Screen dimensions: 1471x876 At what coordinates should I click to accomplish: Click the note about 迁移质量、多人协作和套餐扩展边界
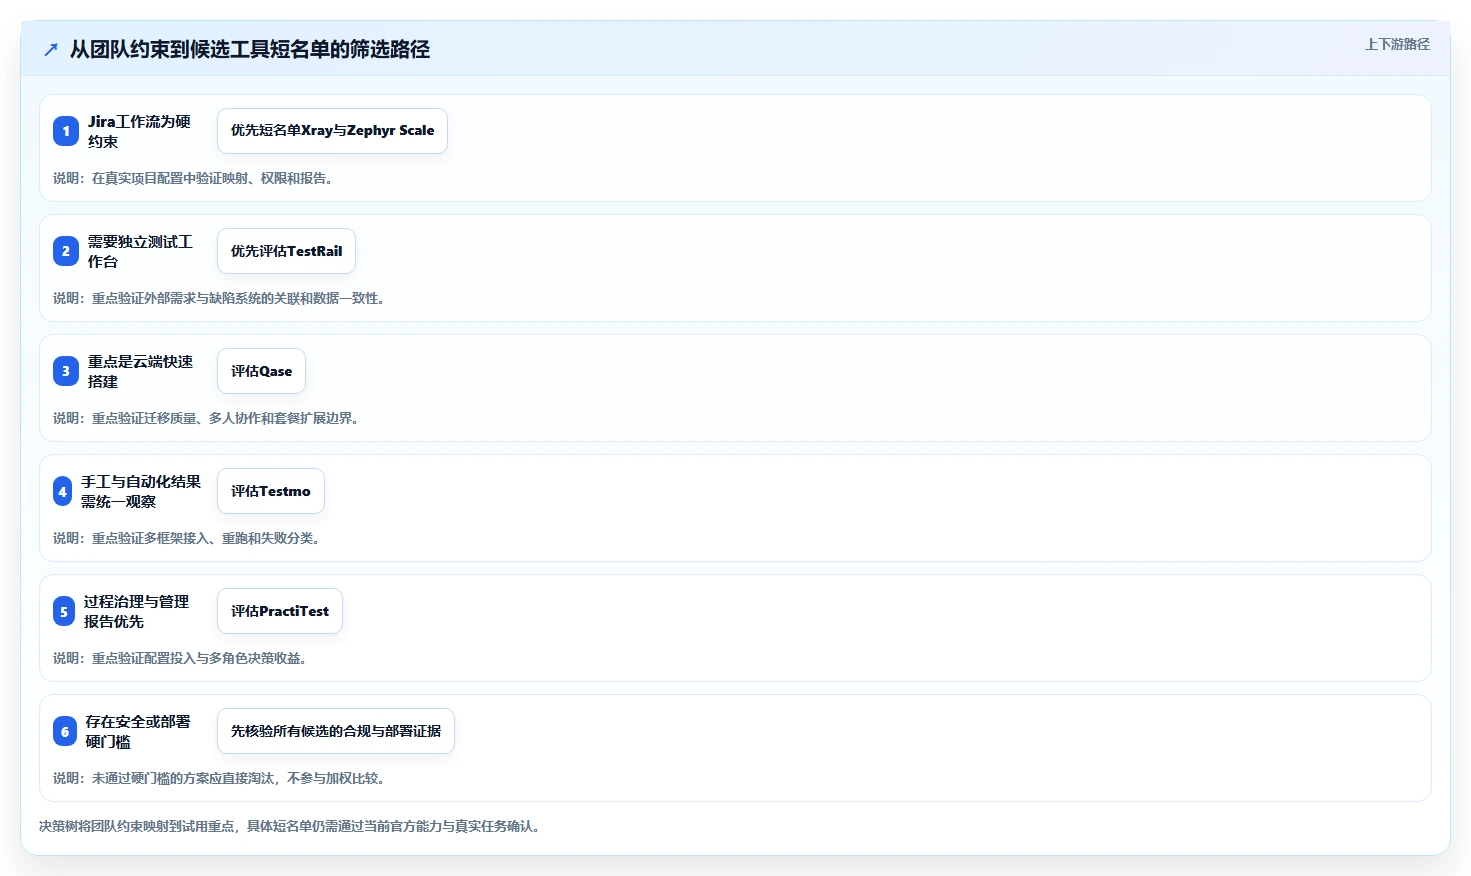(x=206, y=418)
